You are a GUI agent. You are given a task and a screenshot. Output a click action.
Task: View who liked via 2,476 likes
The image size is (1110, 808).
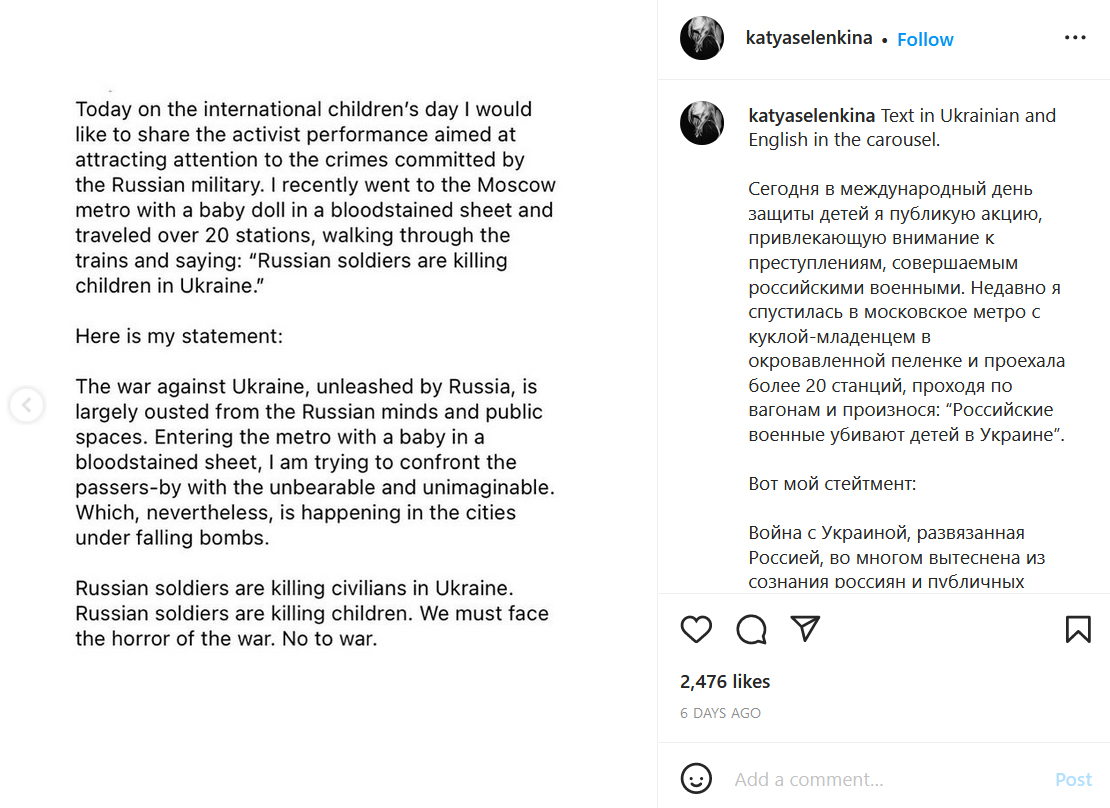coord(725,682)
